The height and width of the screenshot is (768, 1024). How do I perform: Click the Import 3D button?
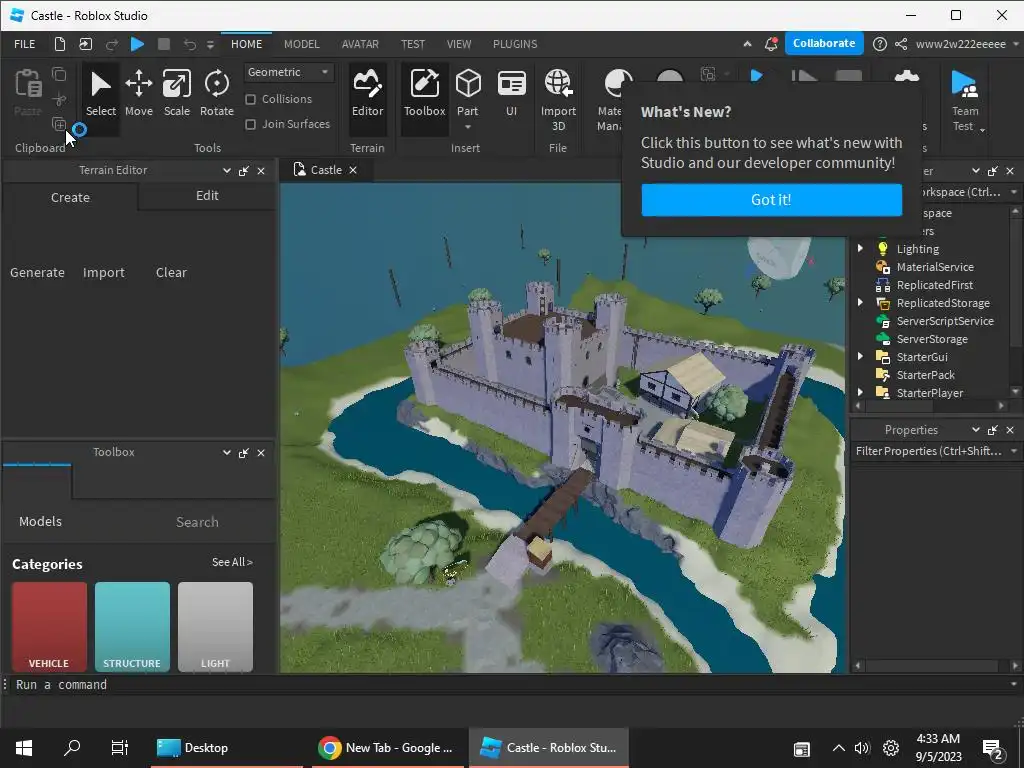tap(558, 99)
